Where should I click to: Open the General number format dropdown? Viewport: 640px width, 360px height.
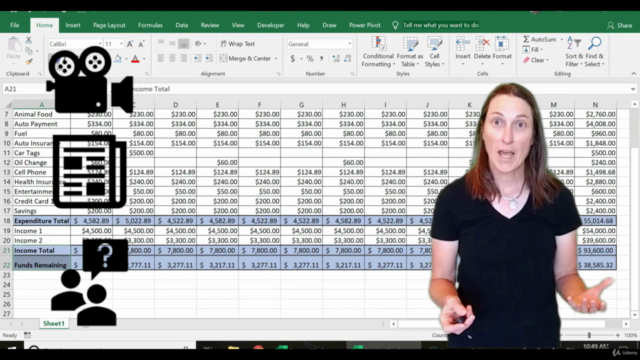349,44
